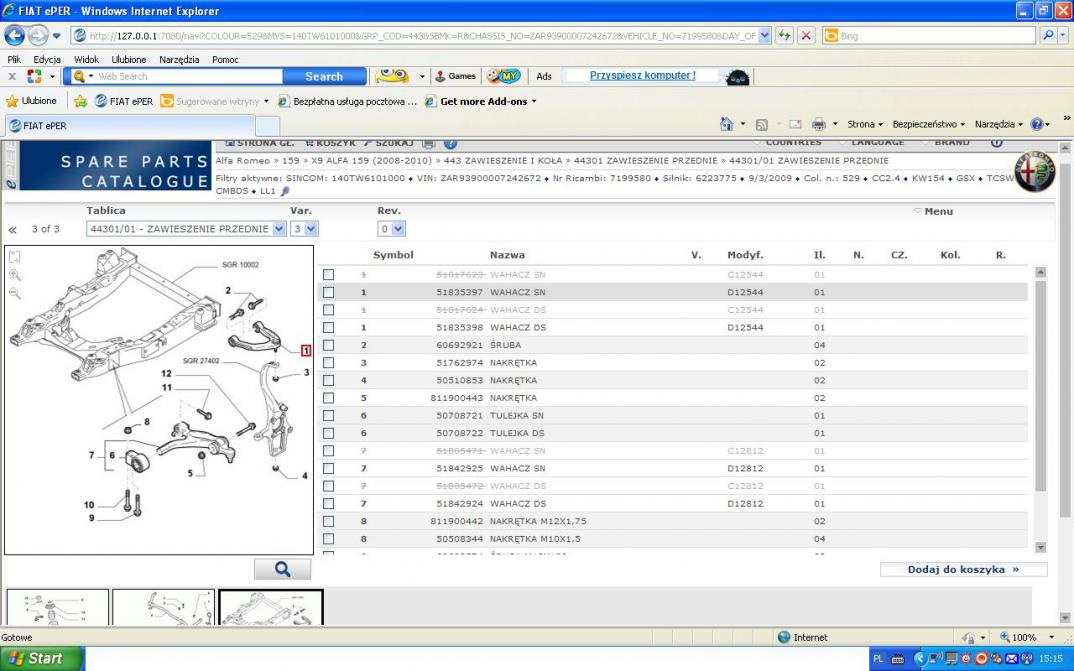Open the Pomoc menu
1074x671 pixels.
(x=225, y=60)
